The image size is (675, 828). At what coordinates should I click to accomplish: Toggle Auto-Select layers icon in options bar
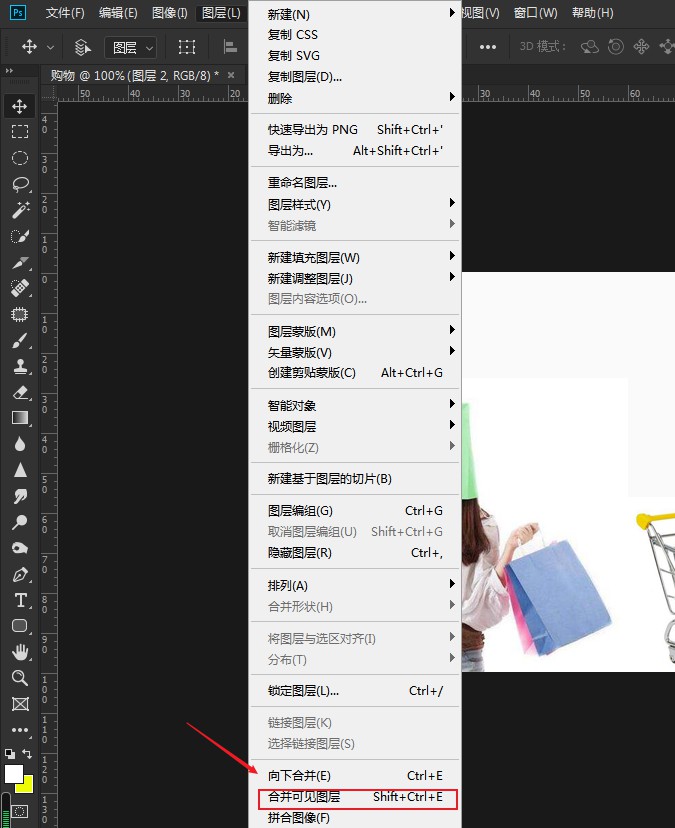pyautogui.click(x=83, y=48)
